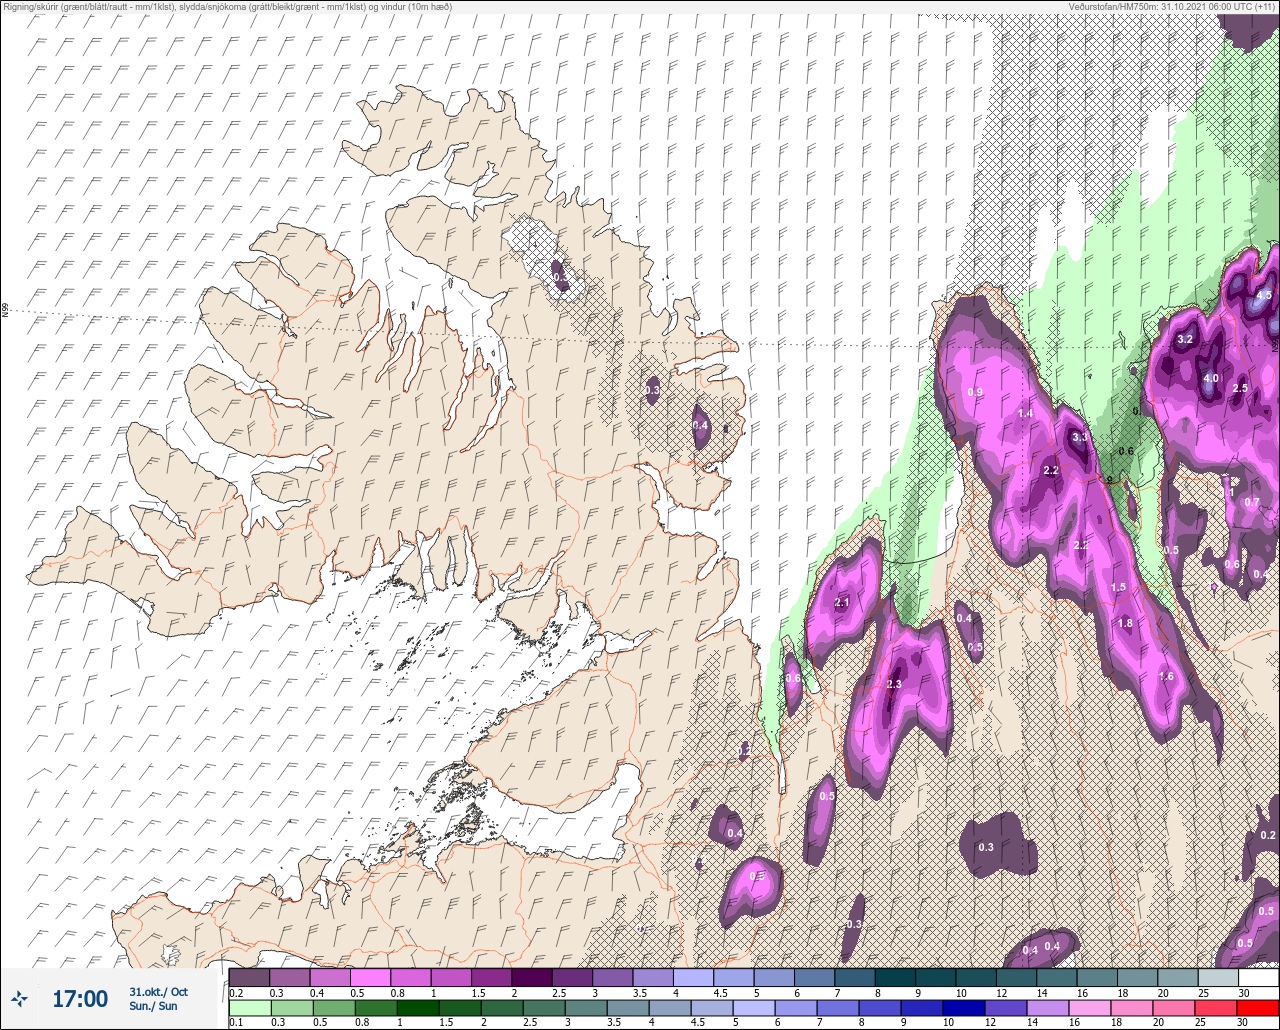Click the N99 latitude label at map edge
This screenshot has width=1280, height=1030.
coord(5,311)
